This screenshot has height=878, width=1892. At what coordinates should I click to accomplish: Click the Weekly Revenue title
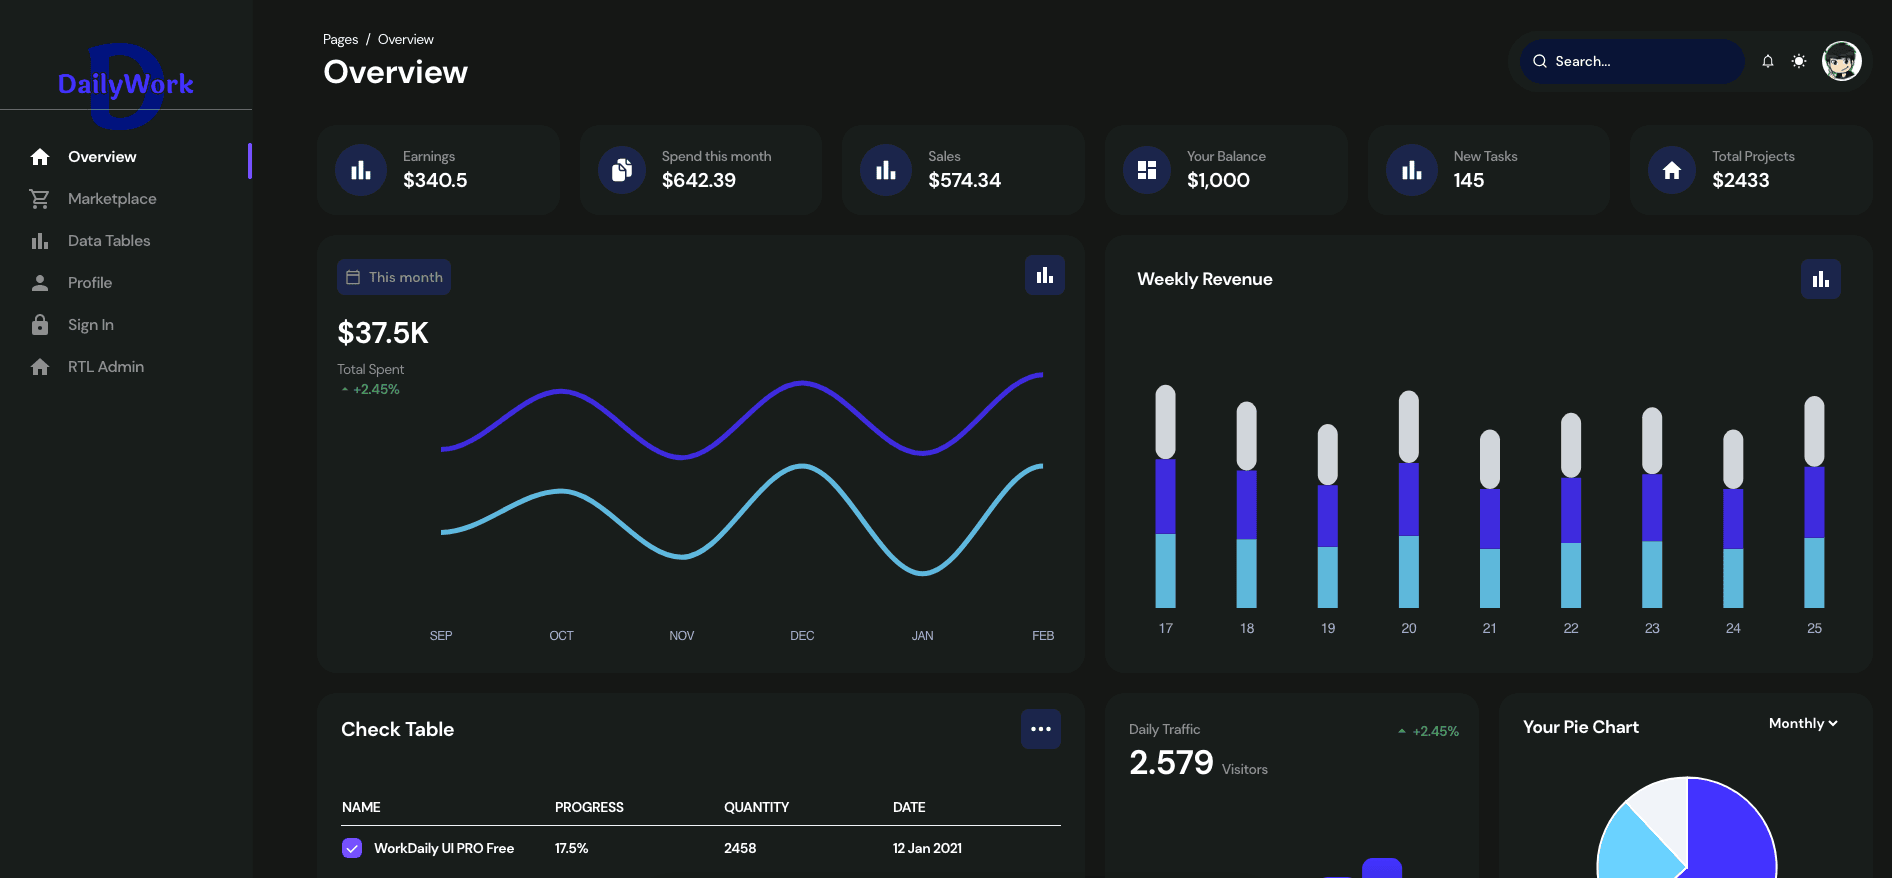[x=1205, y=279]
